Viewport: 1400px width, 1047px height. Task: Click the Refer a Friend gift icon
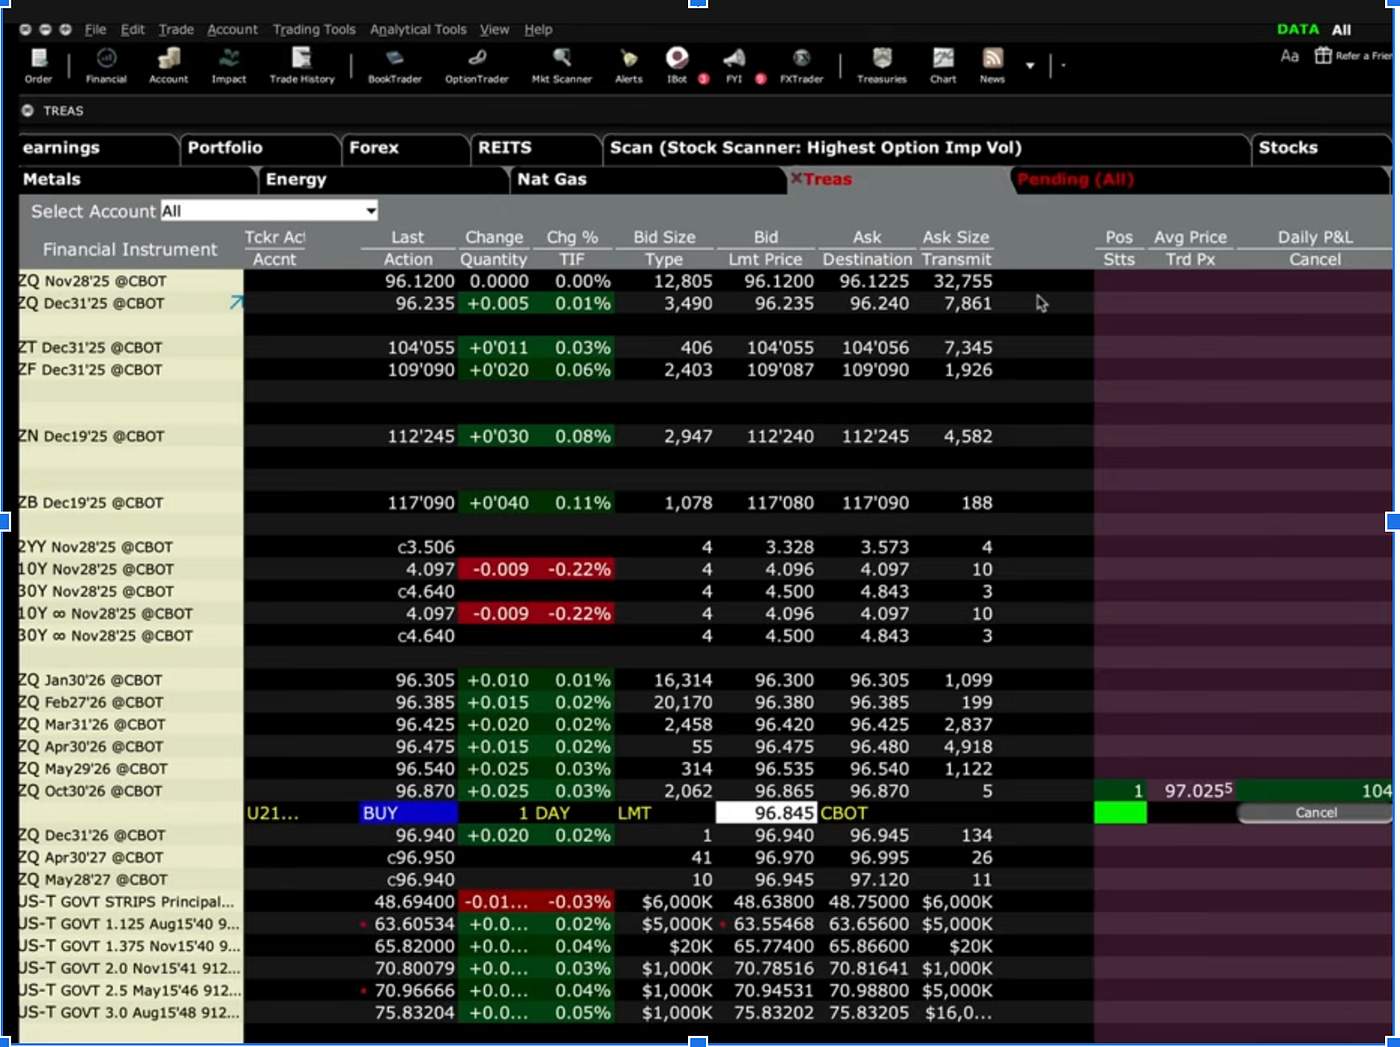pos(1323,55)
